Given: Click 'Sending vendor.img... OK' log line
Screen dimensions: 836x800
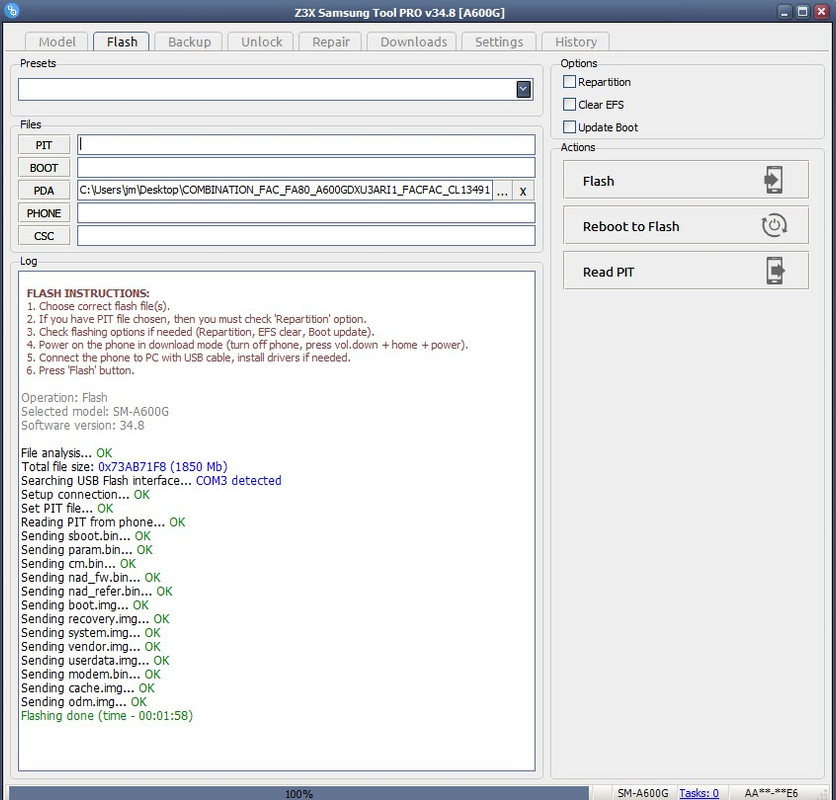Looking at the screenshot, I should (91, 646).
